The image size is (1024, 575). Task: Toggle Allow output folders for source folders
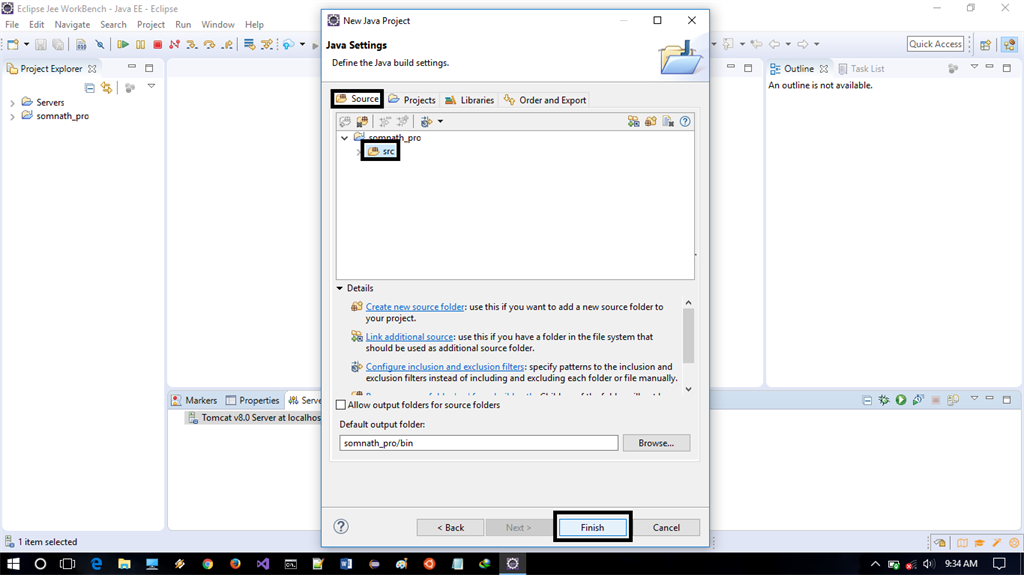point(341,405)
